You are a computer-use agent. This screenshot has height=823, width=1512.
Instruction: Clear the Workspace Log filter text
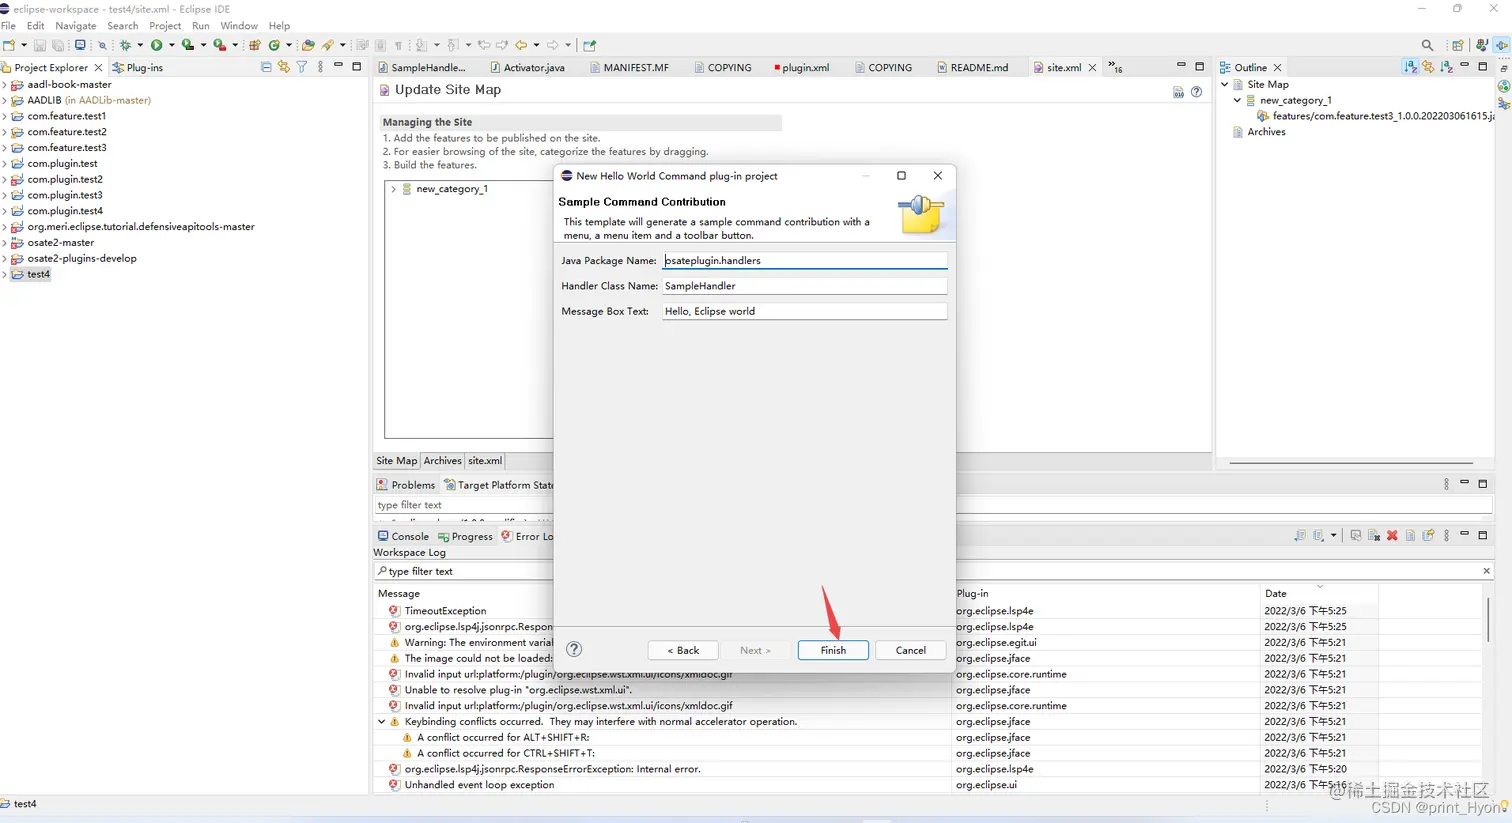pos(1486,571)
